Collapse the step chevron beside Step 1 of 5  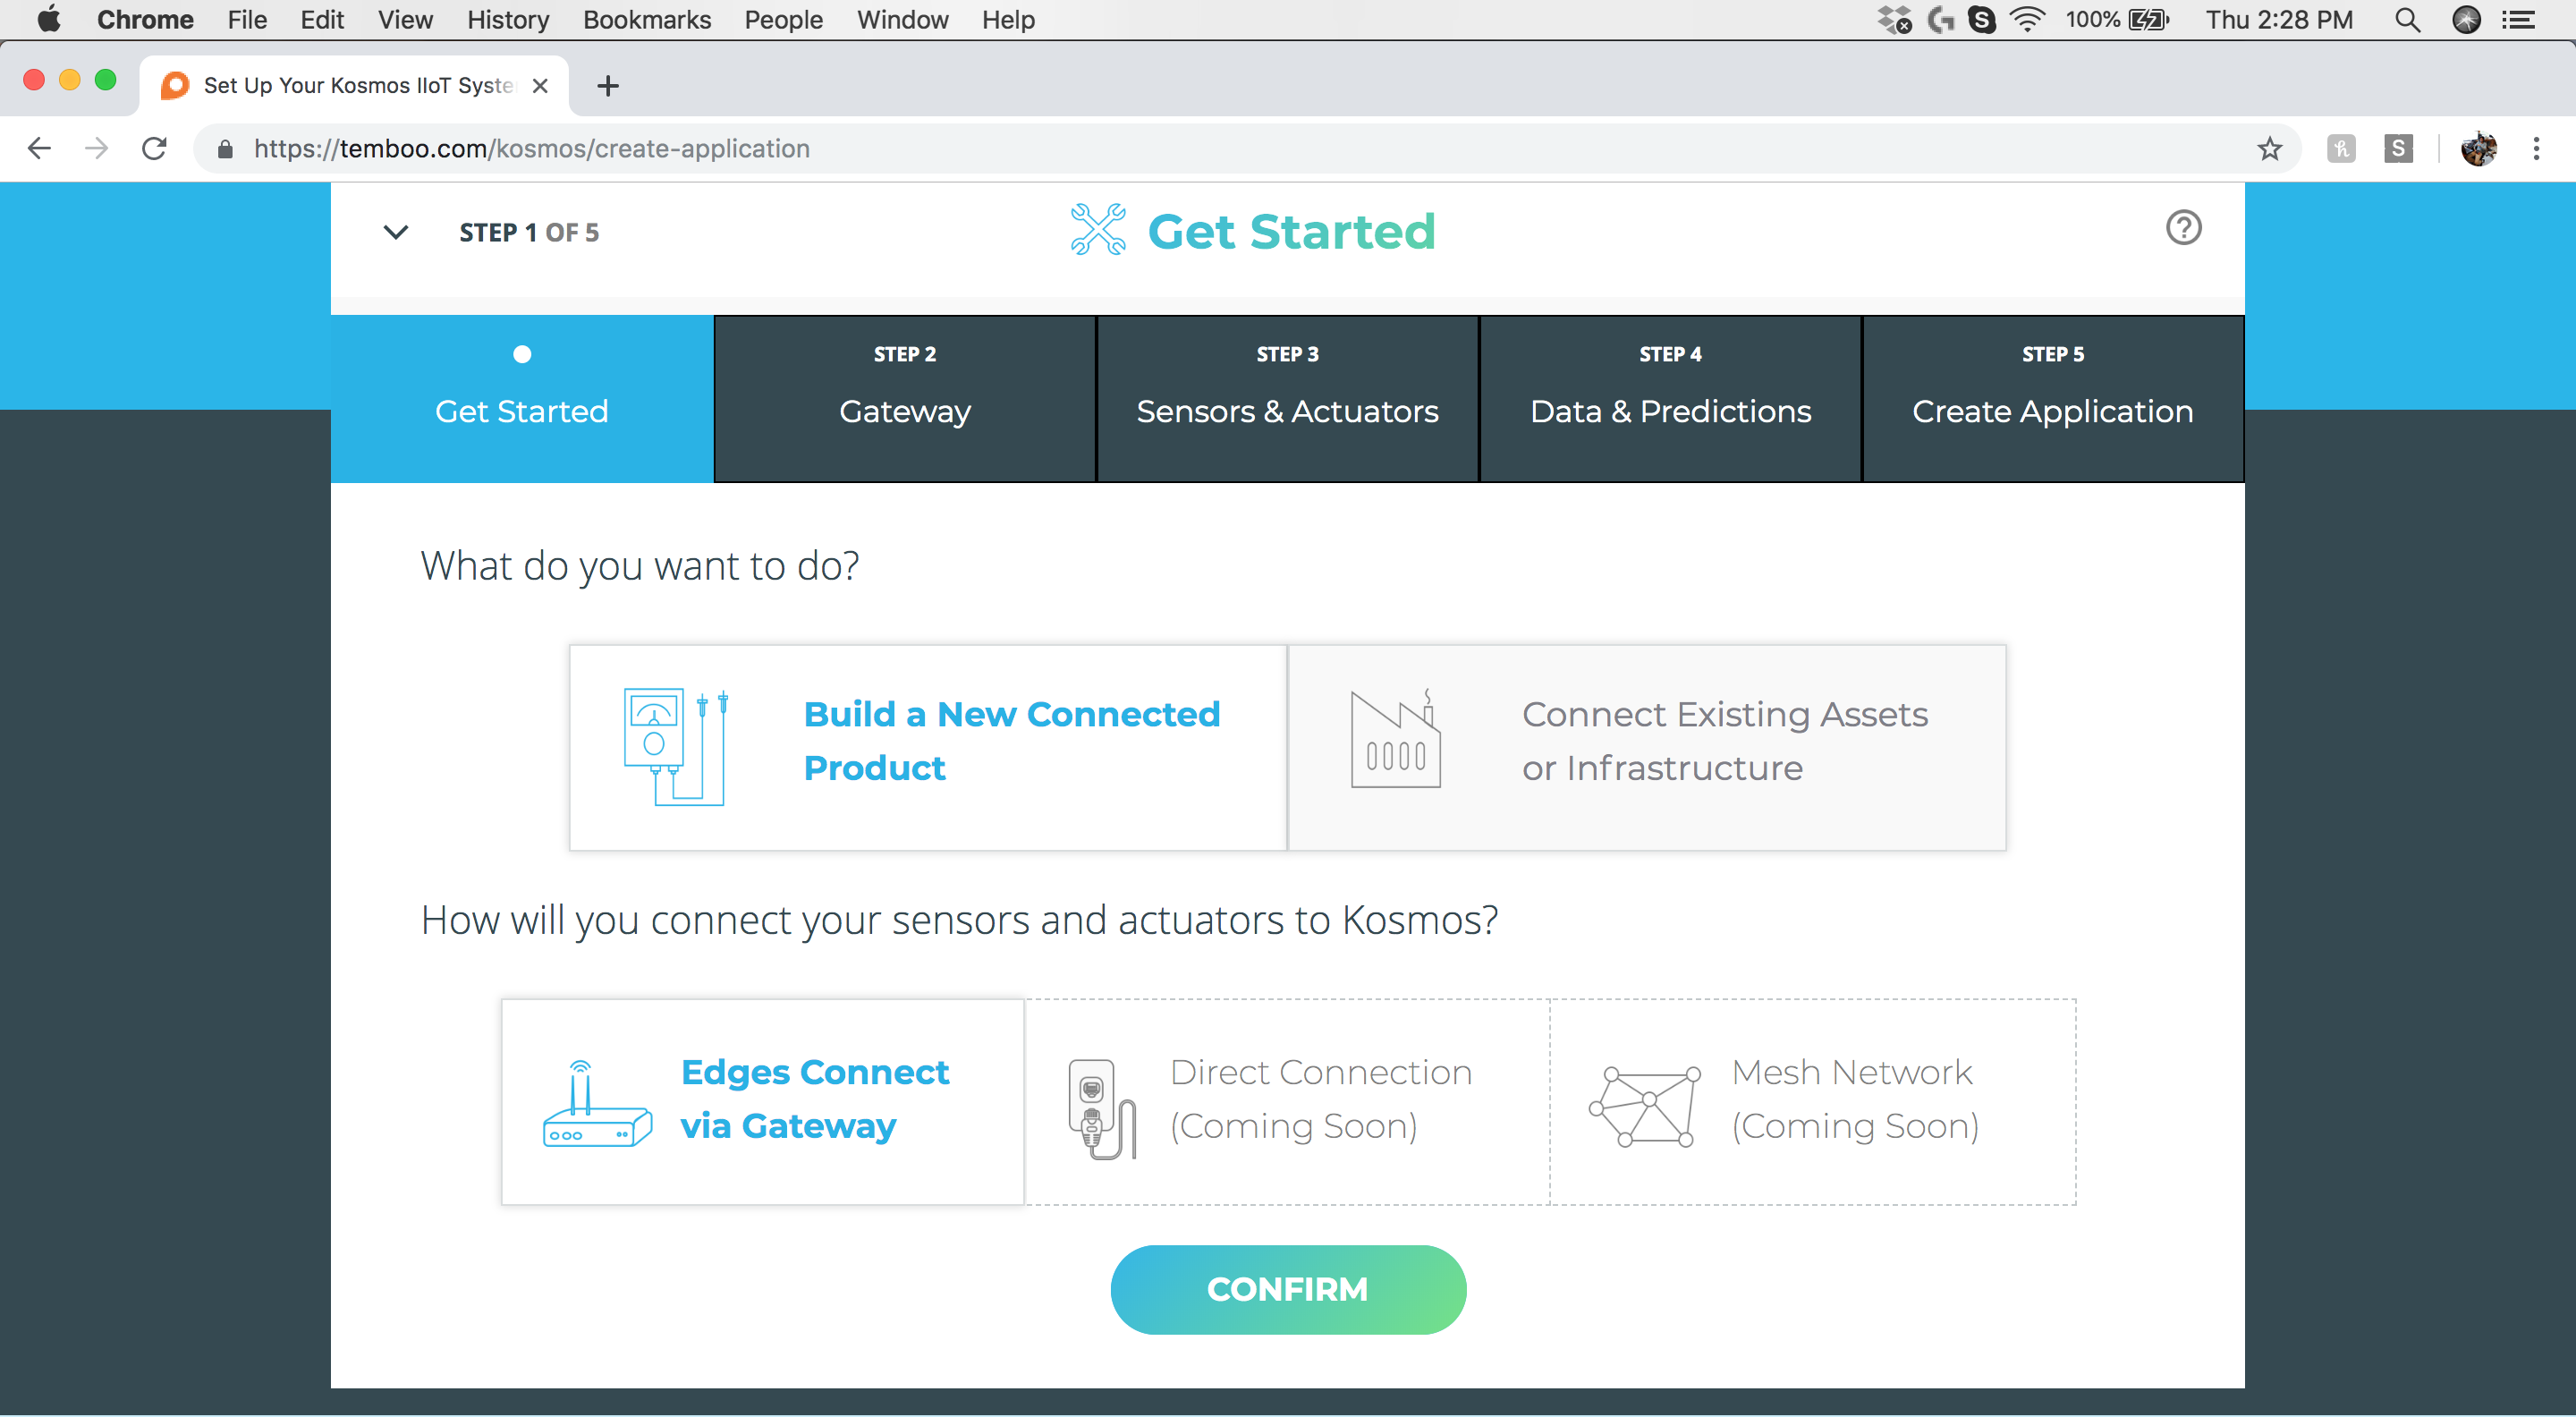tap(396, 232)
